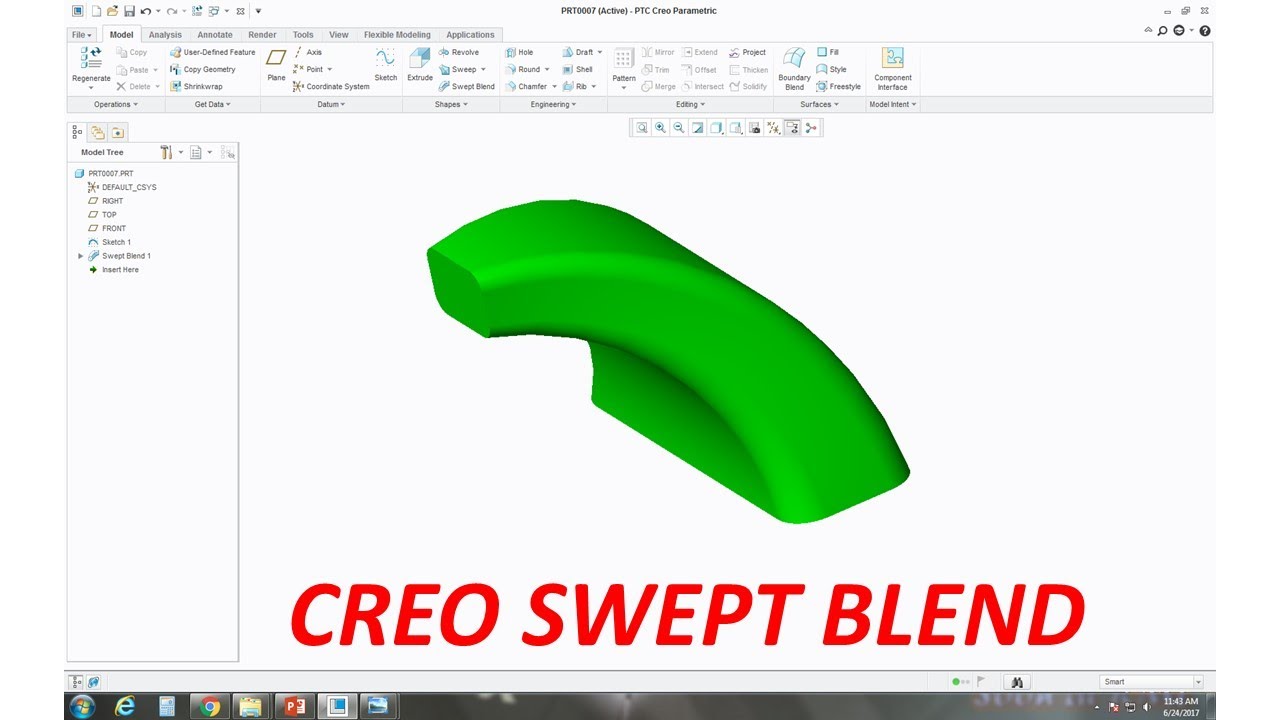Screen dimensions: 1280x720
Task: Open the Boundary Blend tool
Action: pyautogui.click(x=794, y=67)
